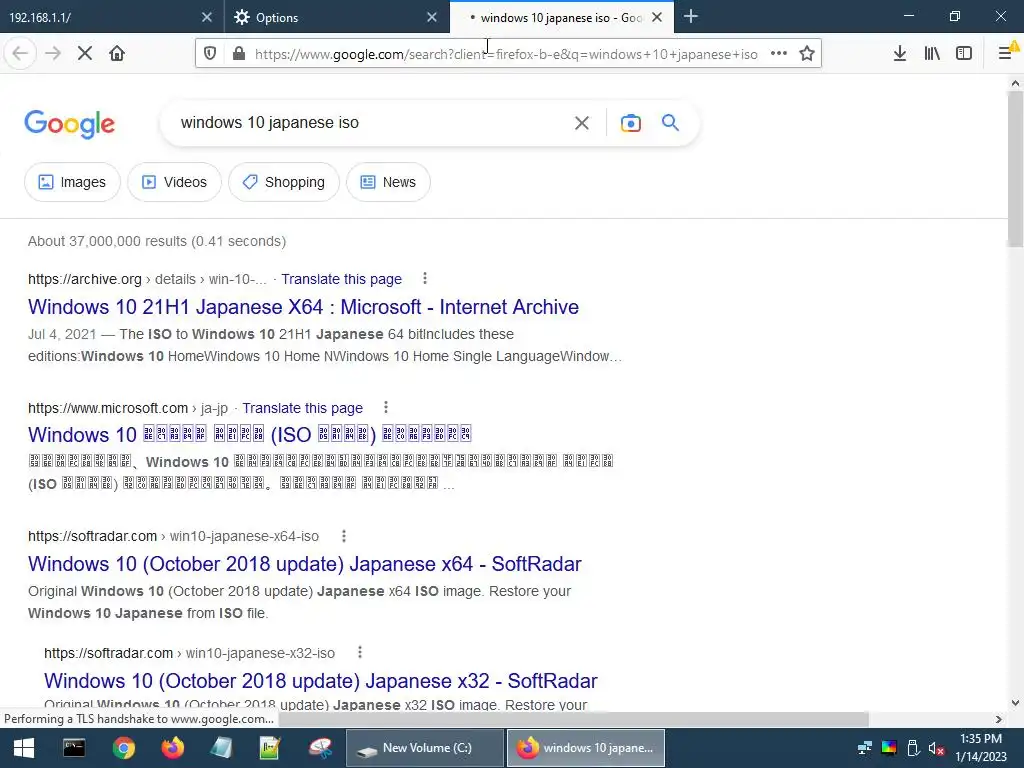The image size is (1024, 768).
Task: Open Windows 10 21H1 Japanese X64 Internet Archive link
Action: pyautogui.click(x=304, y=307)
